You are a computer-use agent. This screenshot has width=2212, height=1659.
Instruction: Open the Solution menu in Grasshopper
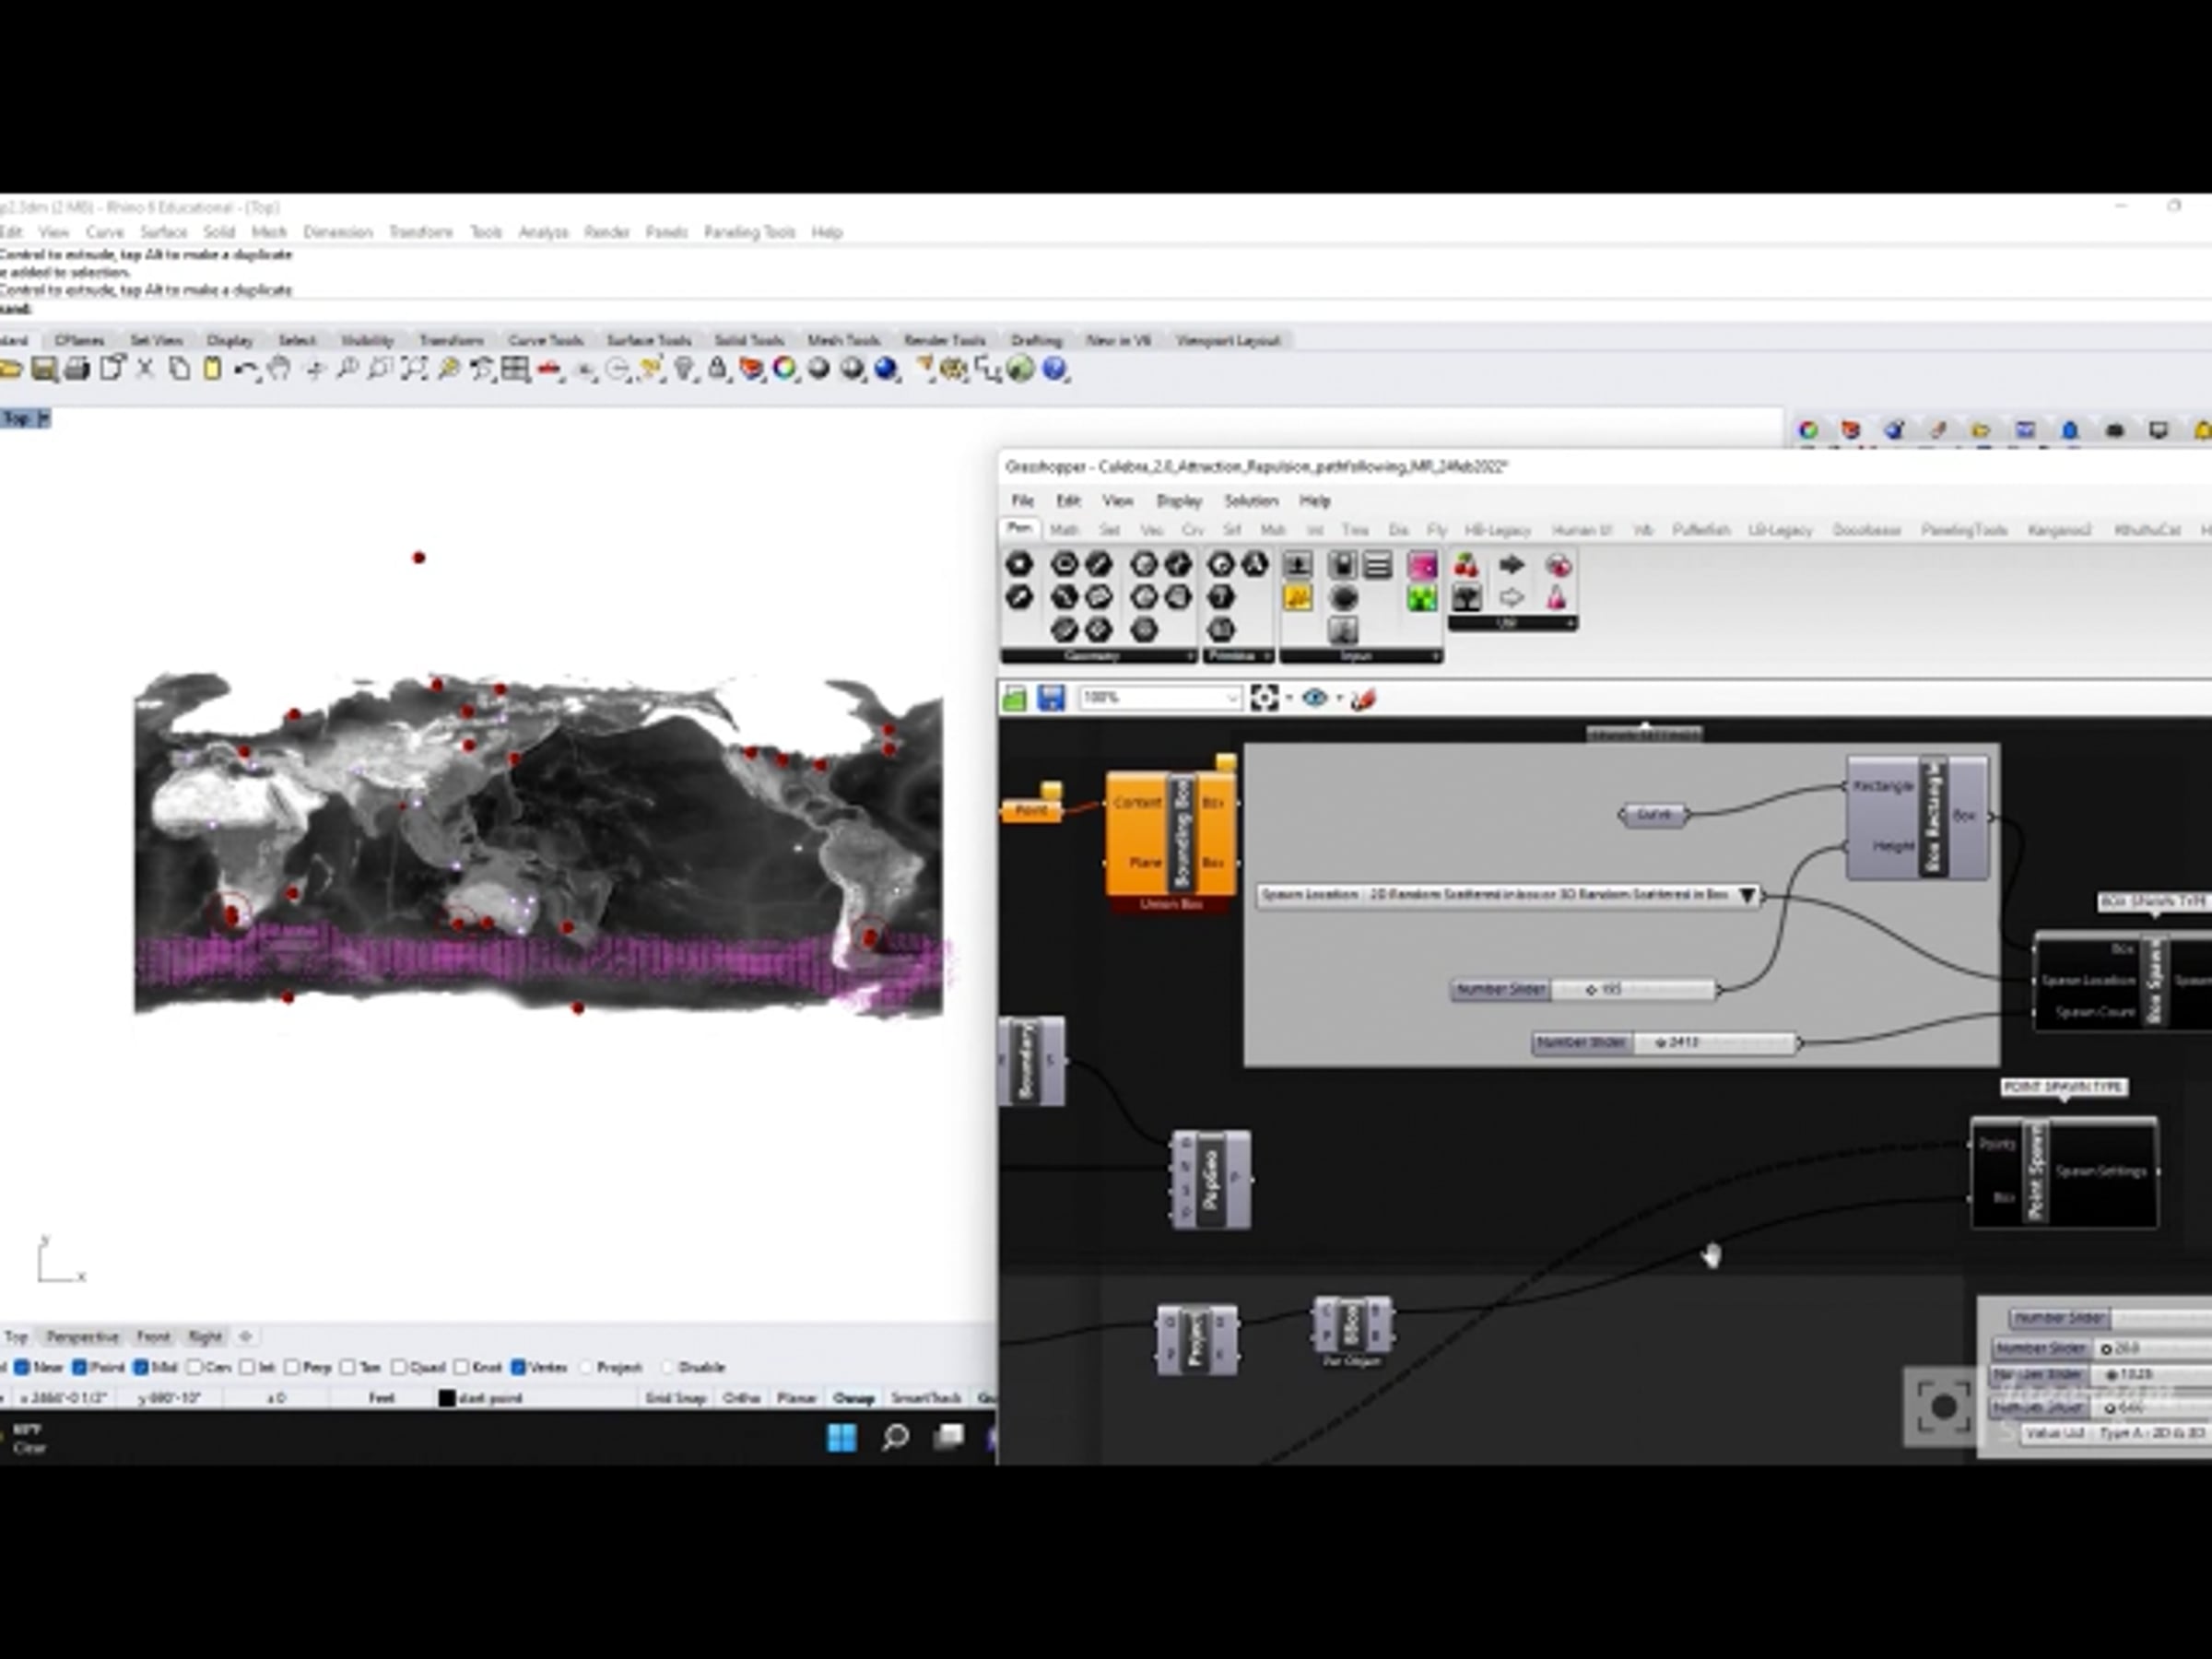coord(1251,501)
